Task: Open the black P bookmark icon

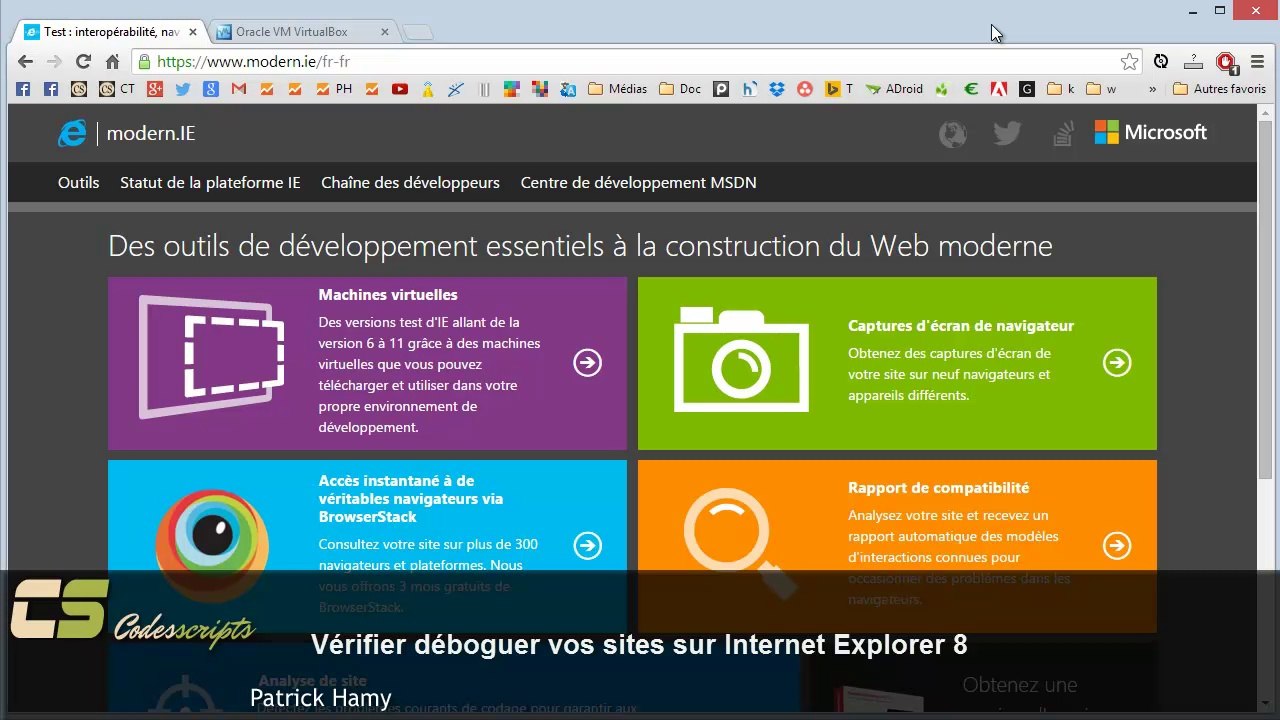Action: [x=721, y=89]
